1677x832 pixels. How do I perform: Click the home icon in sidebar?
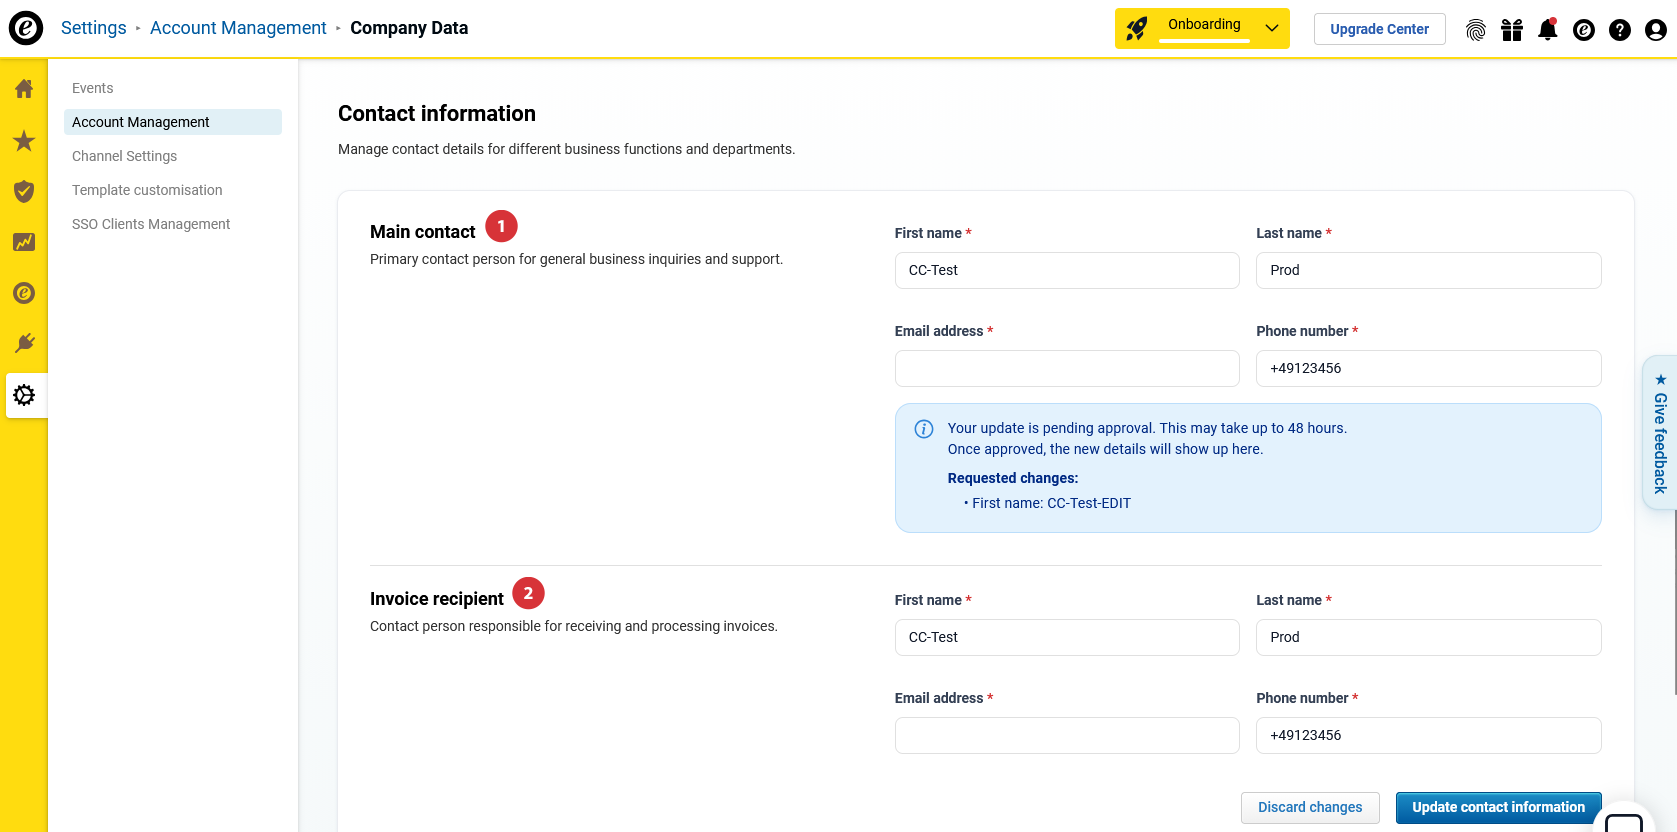[x=24, y=89]
